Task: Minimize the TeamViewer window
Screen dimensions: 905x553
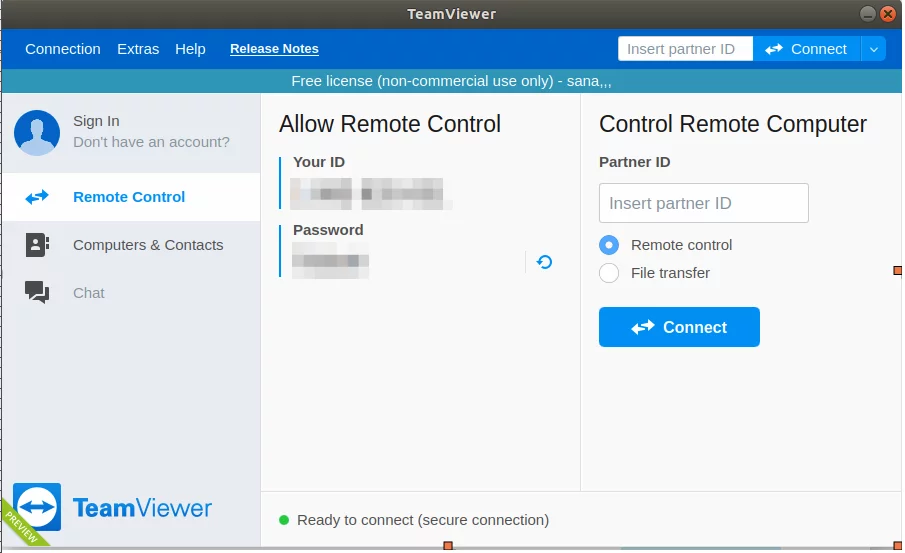Action: [867, 14]
